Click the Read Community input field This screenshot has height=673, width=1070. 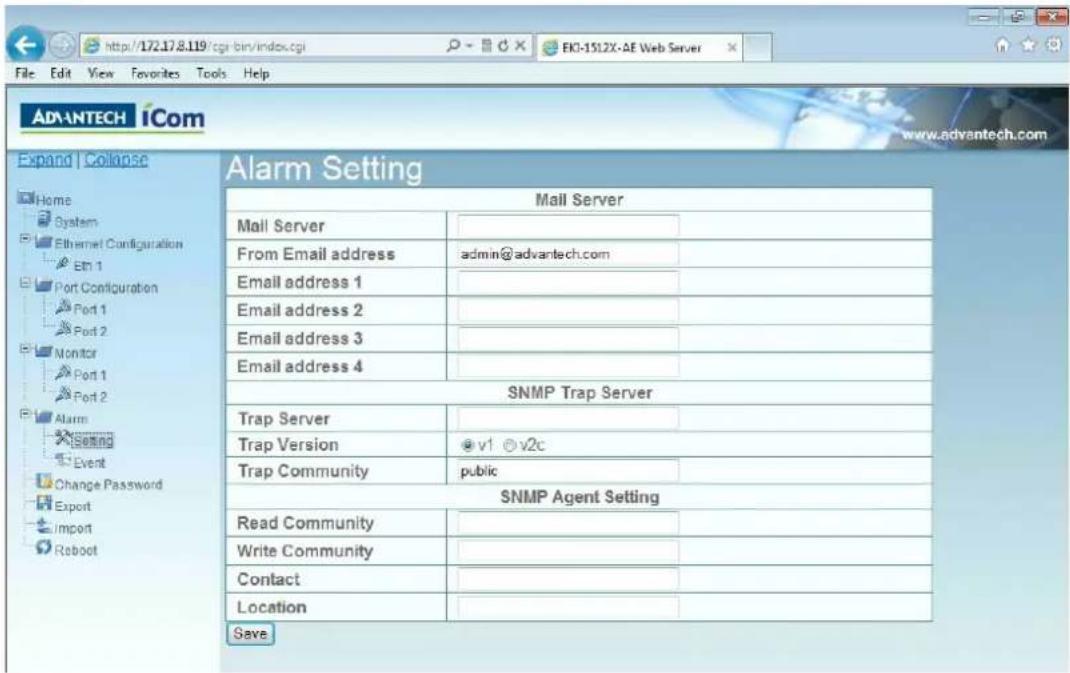[568, 523]
